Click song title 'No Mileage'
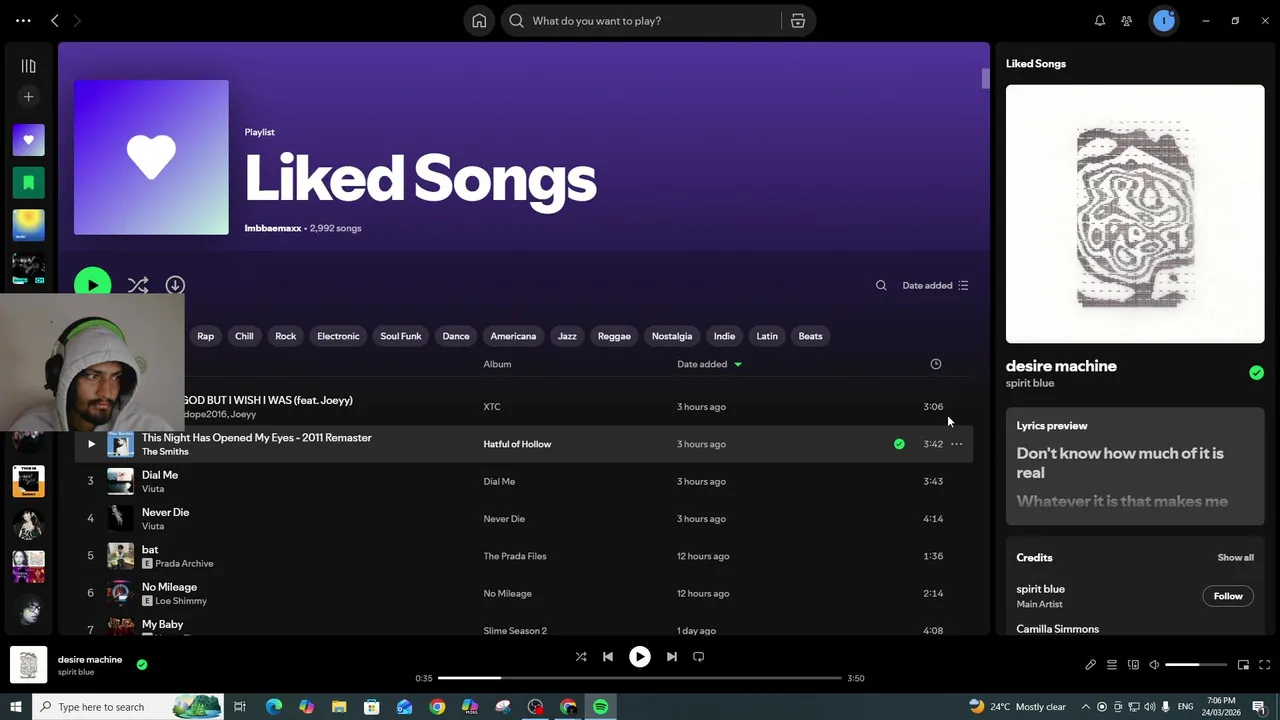 (x=169, y=587)
